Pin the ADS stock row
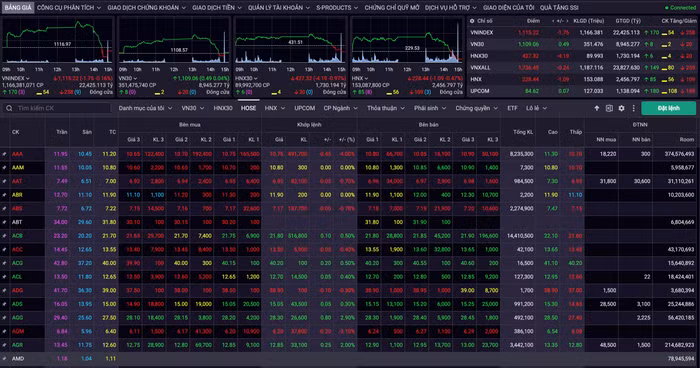The image size is (700, 368). coord(4,304)
